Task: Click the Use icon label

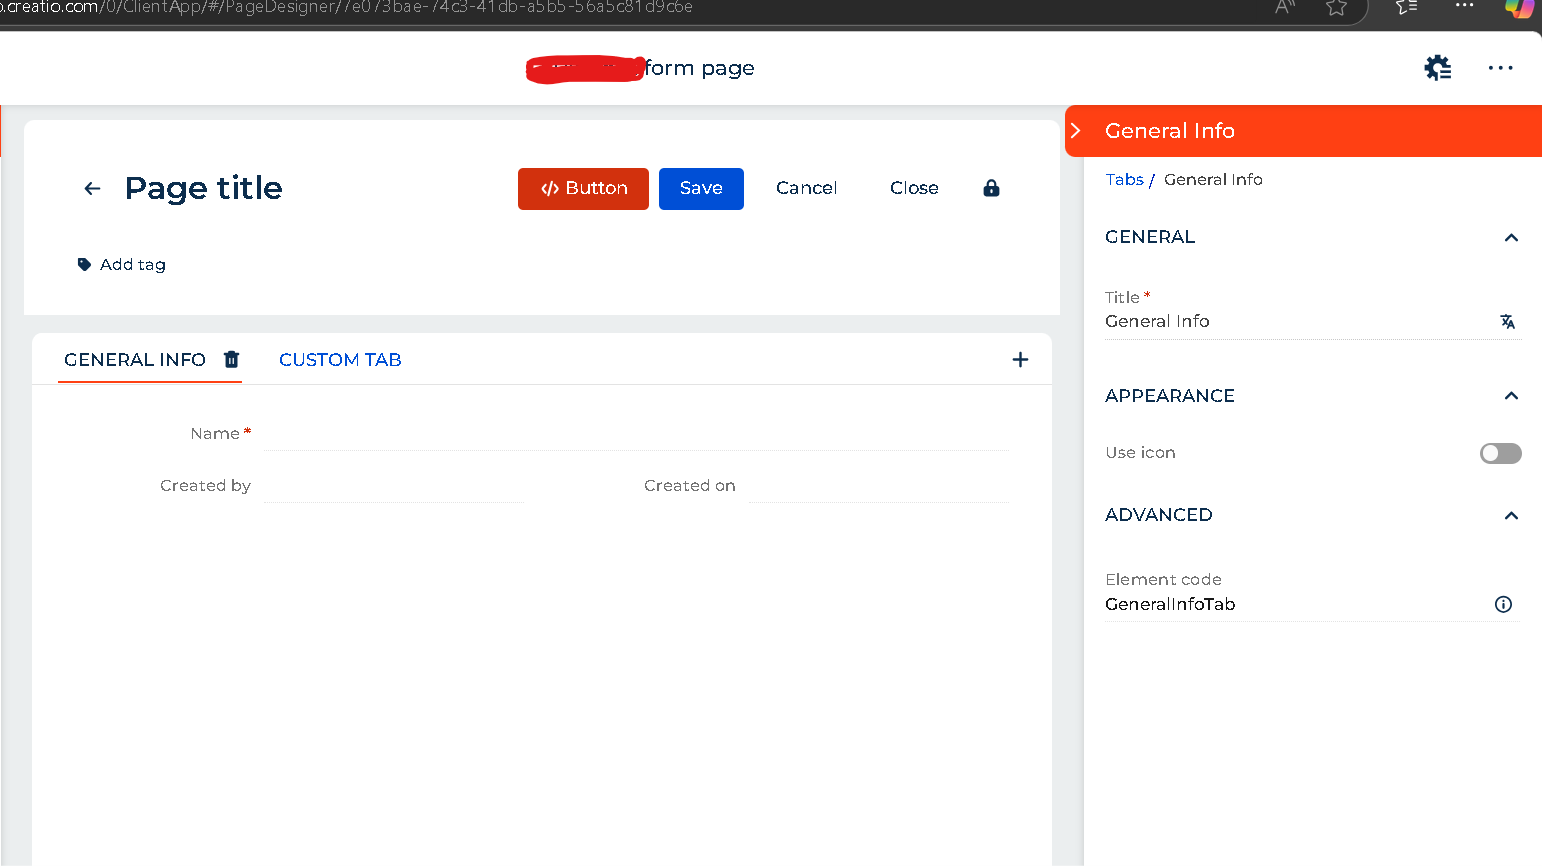Action: 1140,452
